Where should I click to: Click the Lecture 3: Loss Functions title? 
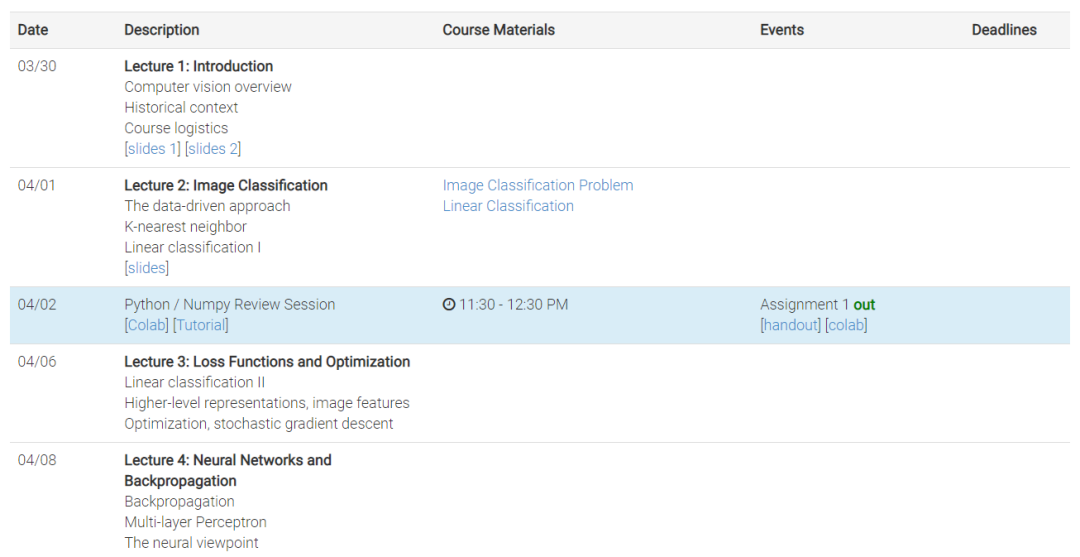coord(267,362)
